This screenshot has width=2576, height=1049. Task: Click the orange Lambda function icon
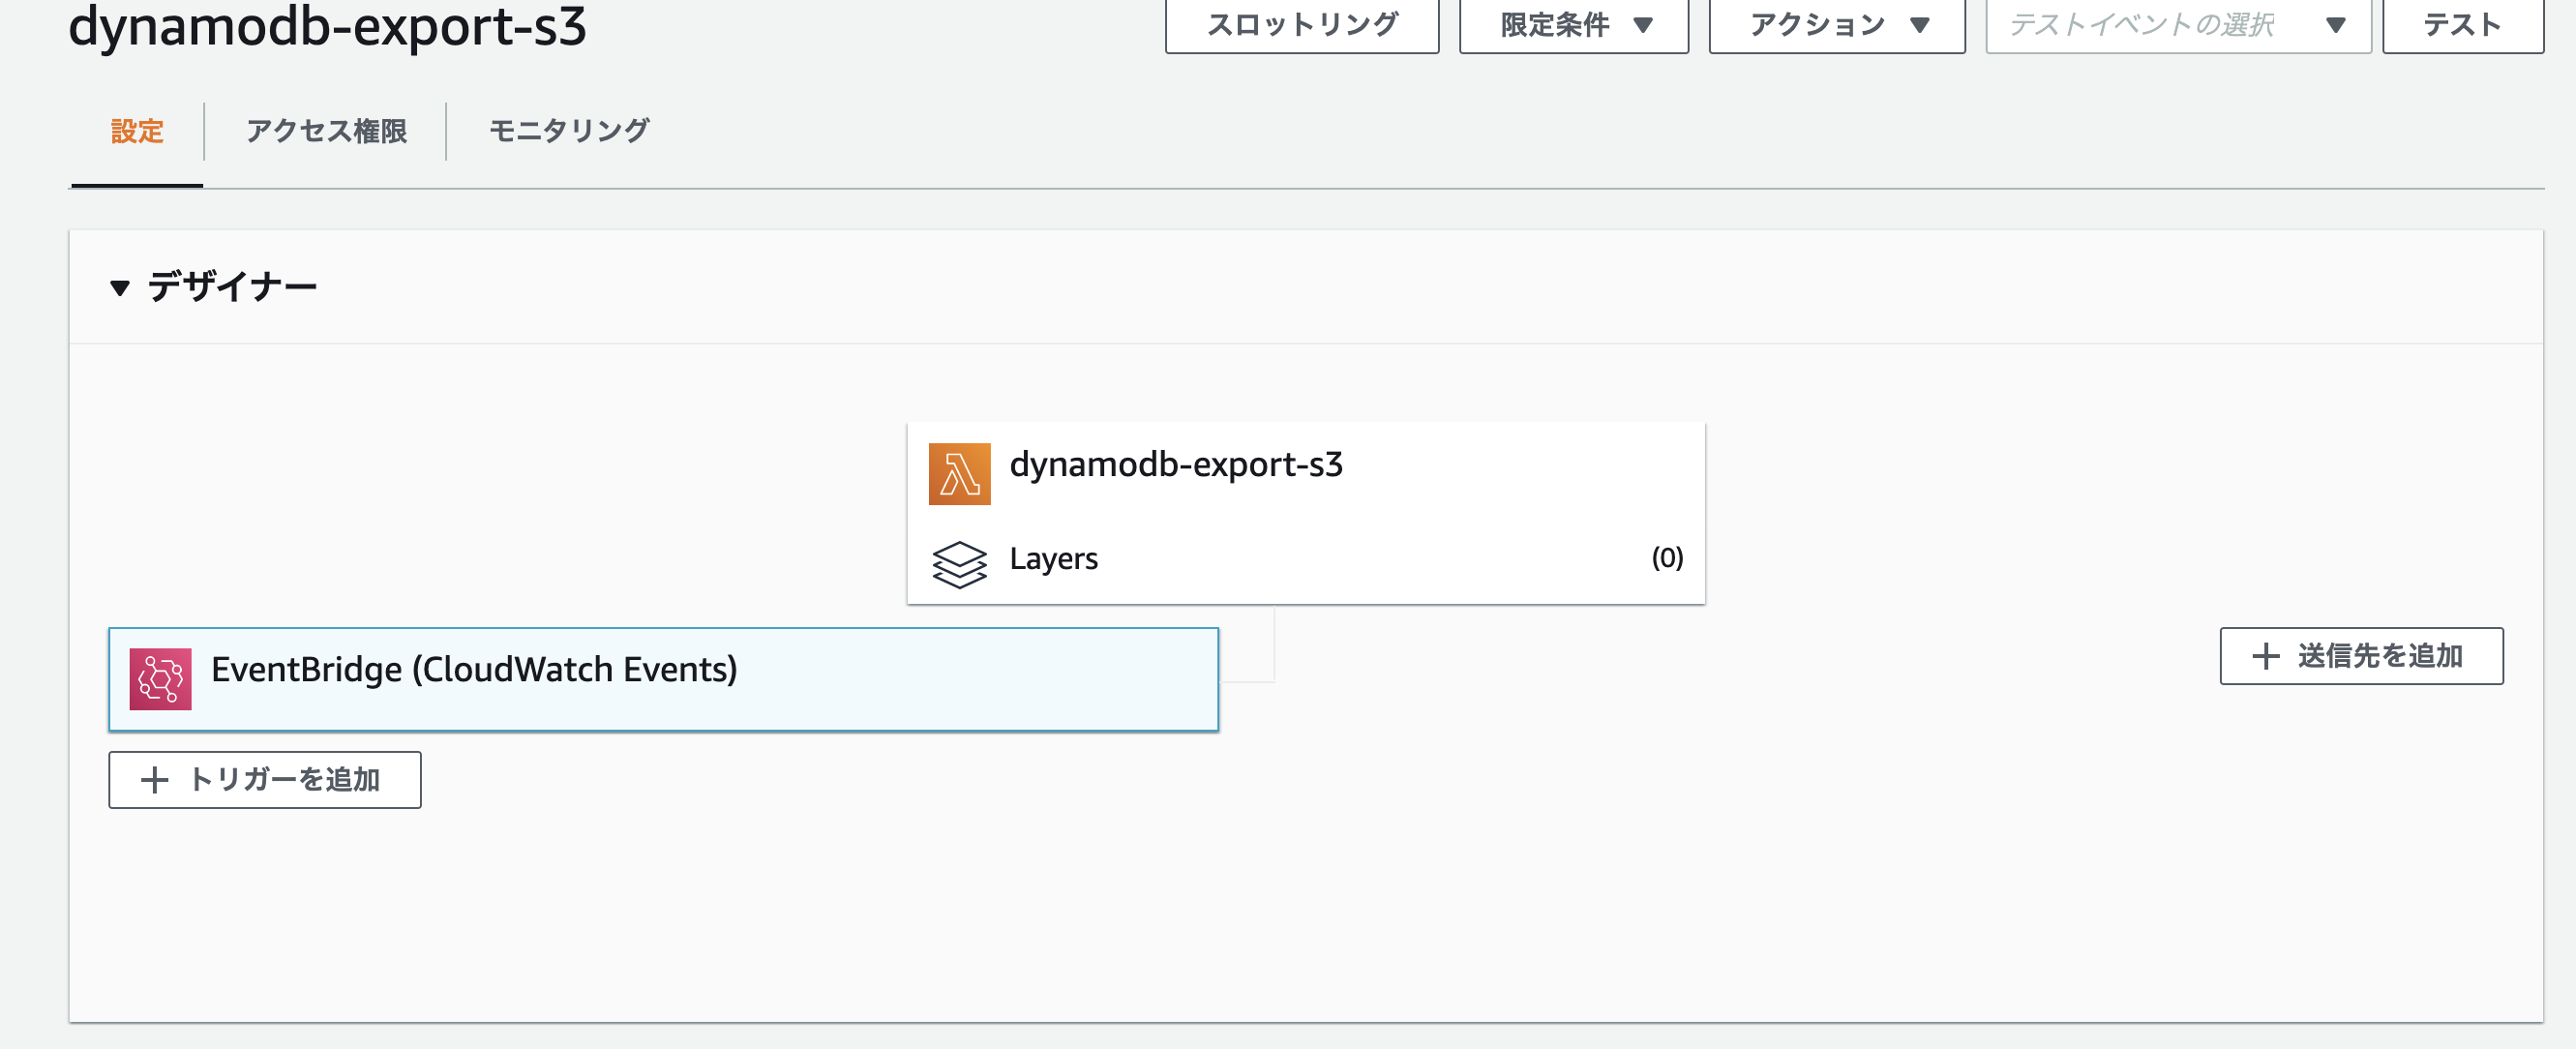(959, 474)
